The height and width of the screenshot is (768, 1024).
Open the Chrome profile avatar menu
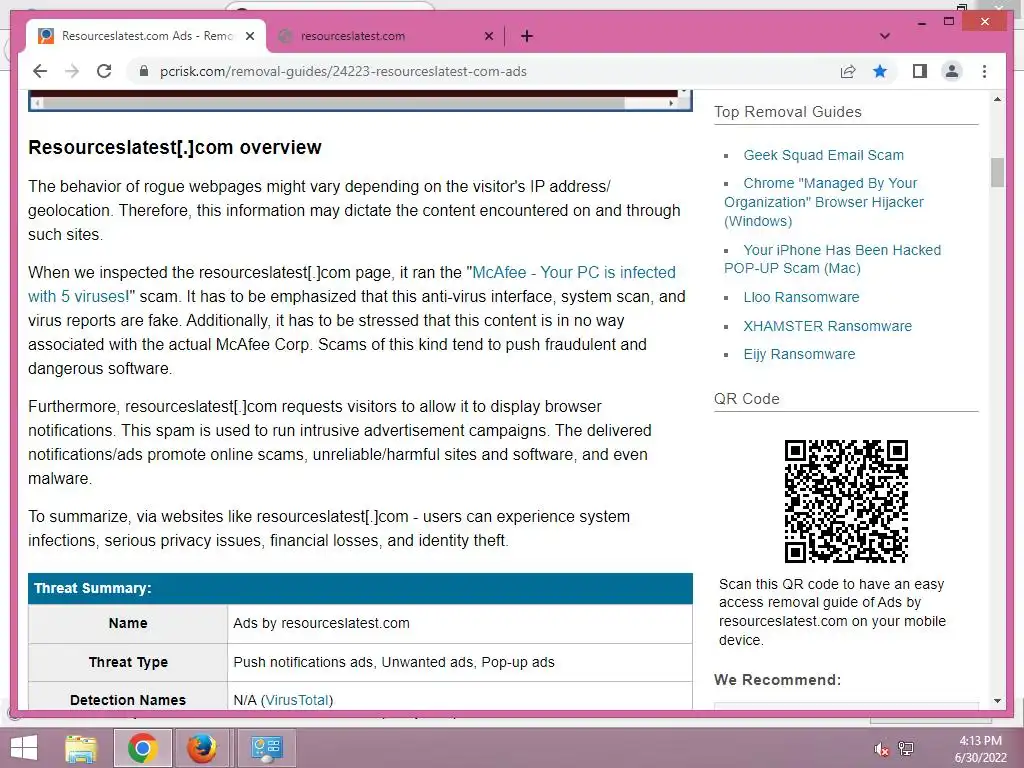pyautogui.click(x=952, y=71)
